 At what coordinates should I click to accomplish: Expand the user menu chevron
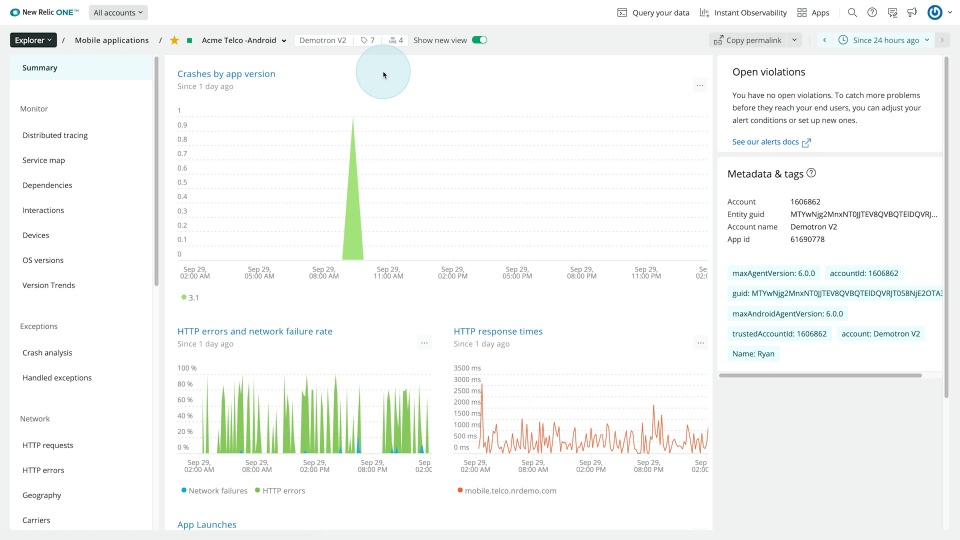[x=950, y=12]
